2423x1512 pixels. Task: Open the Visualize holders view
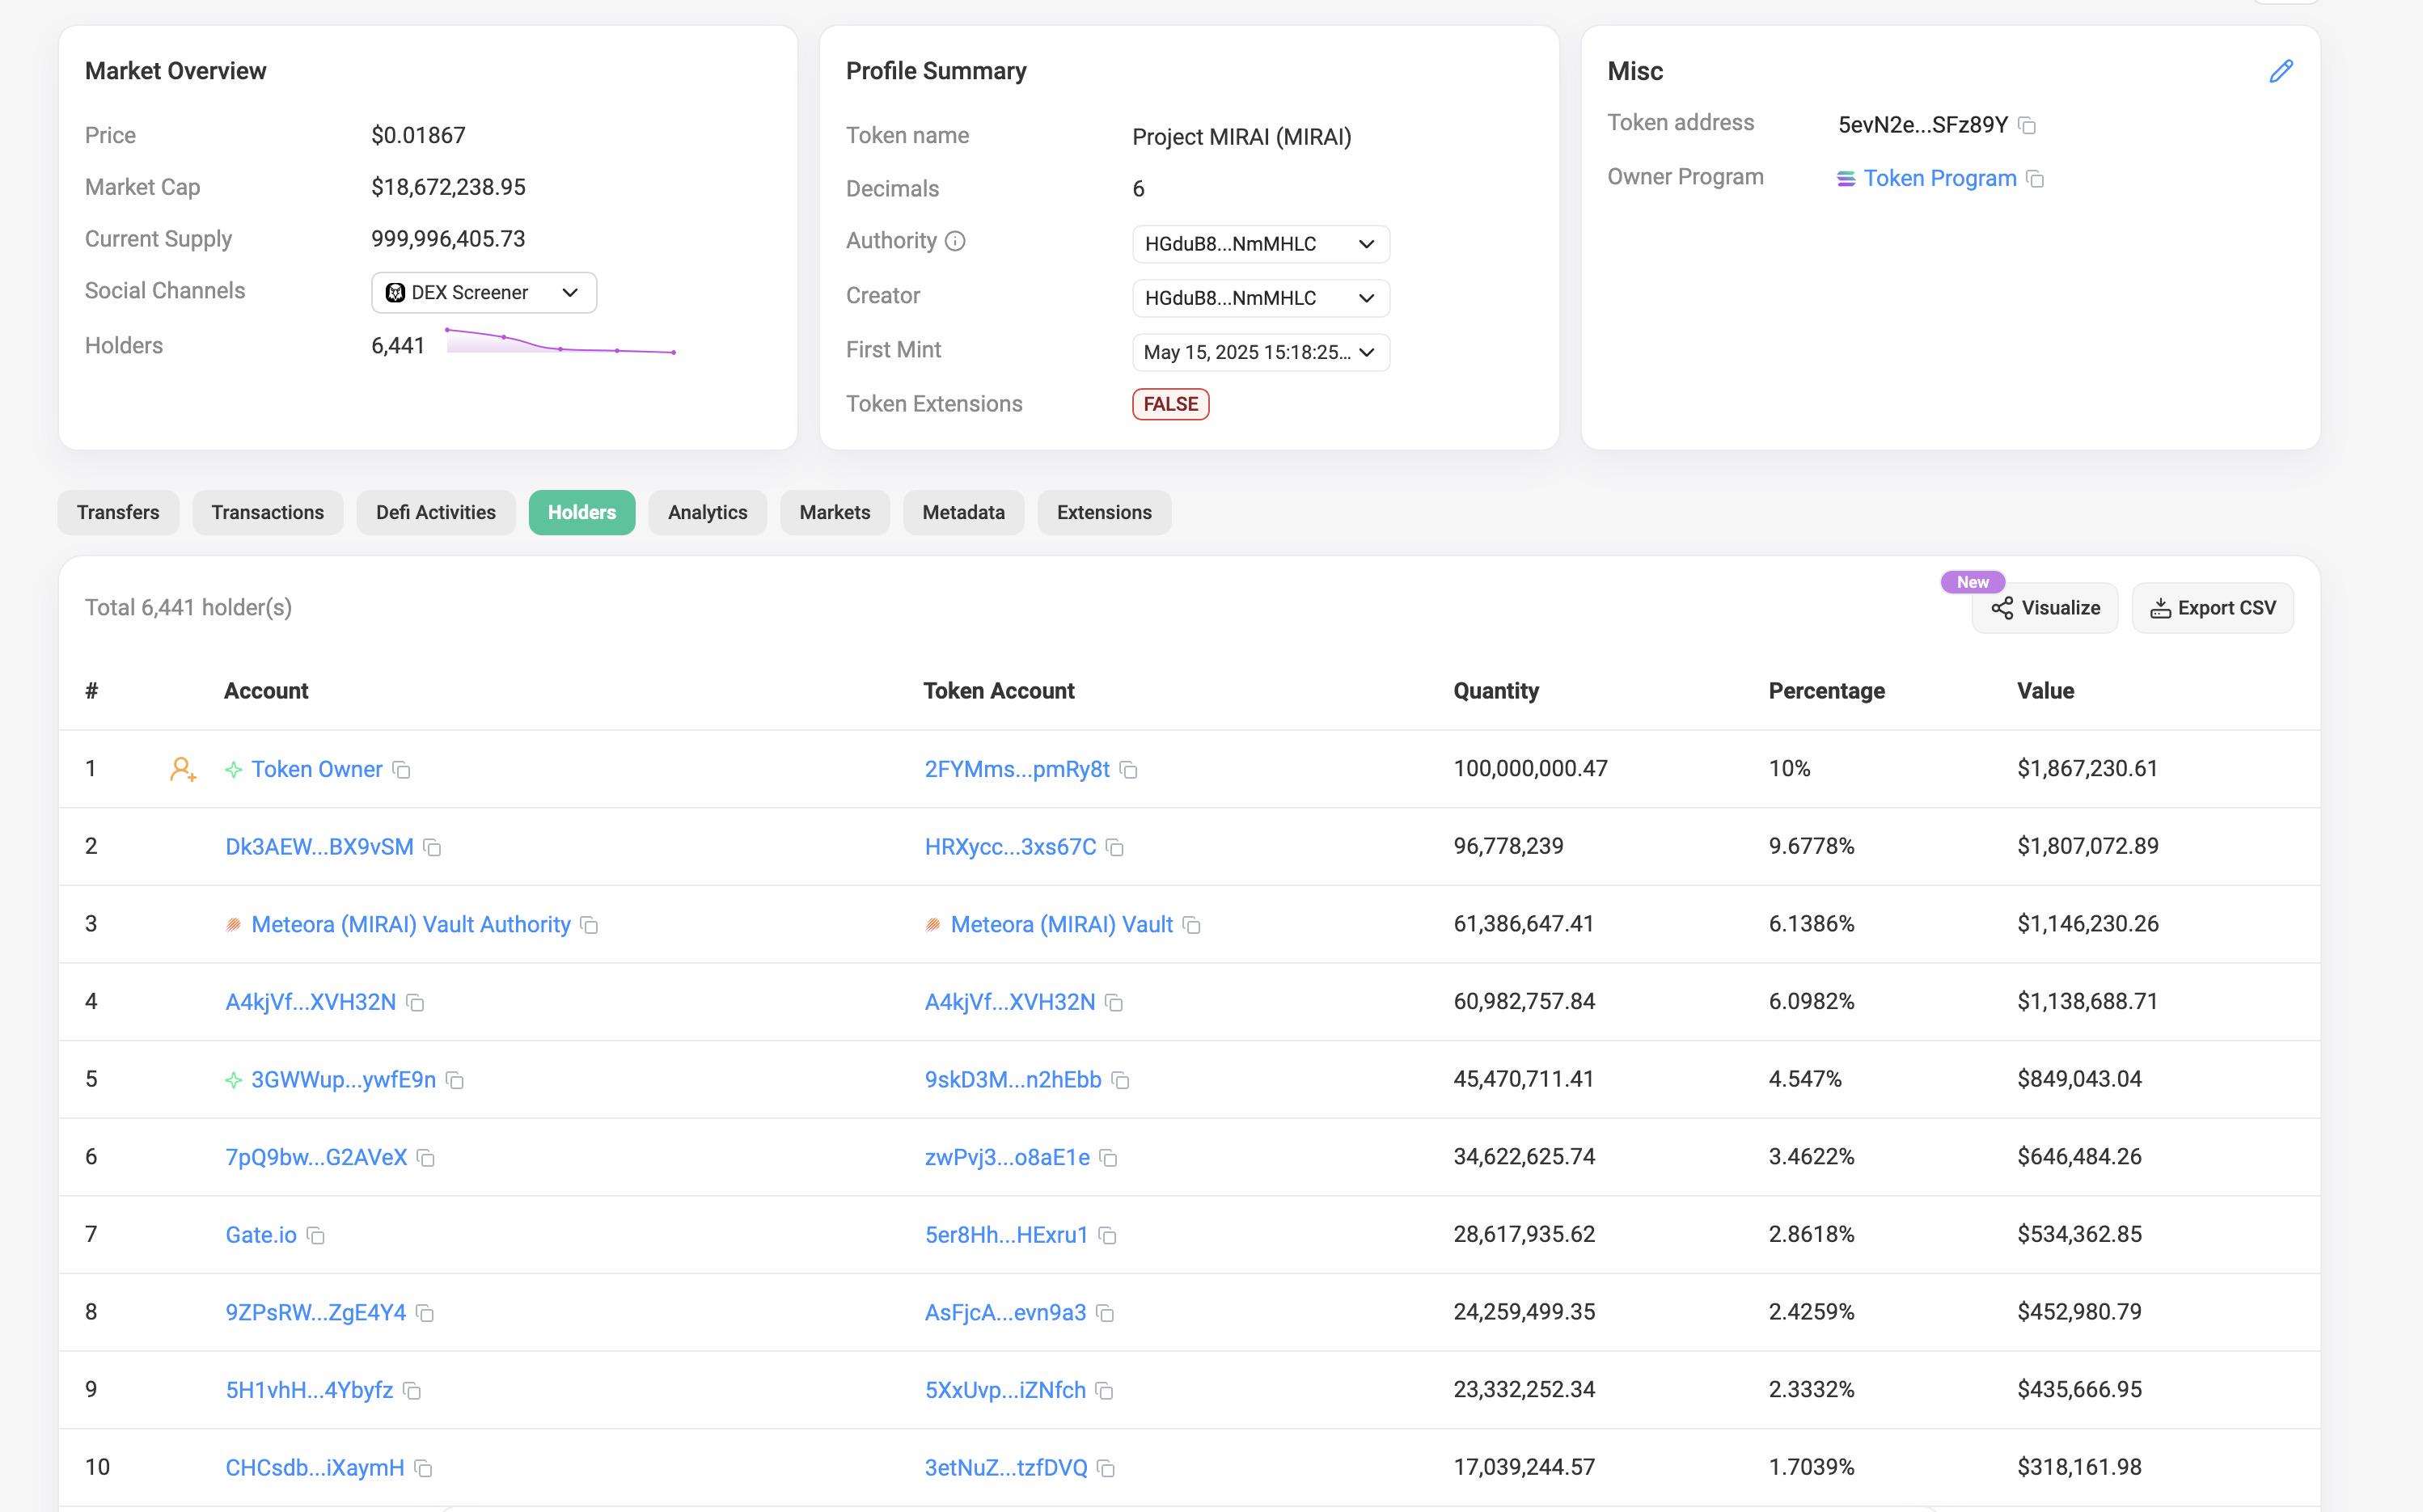click(x=2044, y=608)
